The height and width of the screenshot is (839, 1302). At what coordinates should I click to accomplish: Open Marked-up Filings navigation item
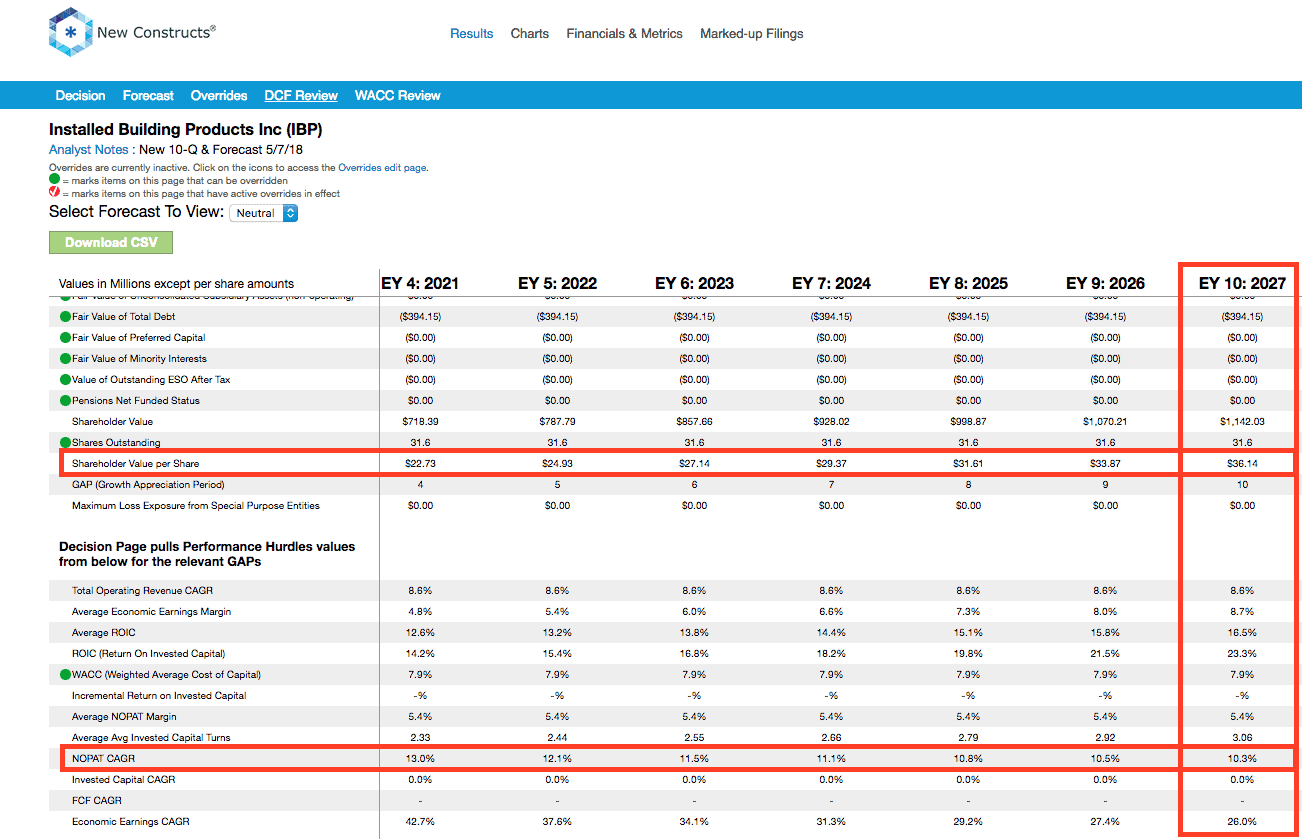tap(752, 33)
